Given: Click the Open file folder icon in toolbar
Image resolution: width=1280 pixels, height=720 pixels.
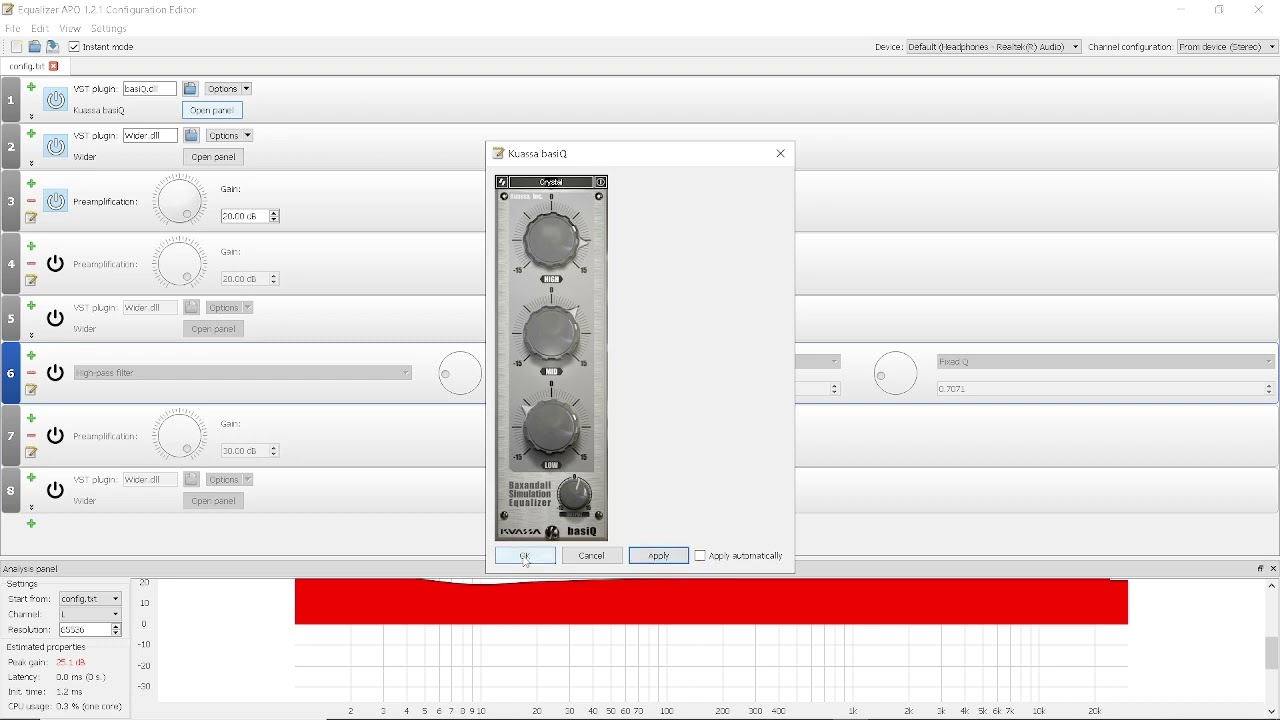Looking at the screenshot, I should pos(34,47).
